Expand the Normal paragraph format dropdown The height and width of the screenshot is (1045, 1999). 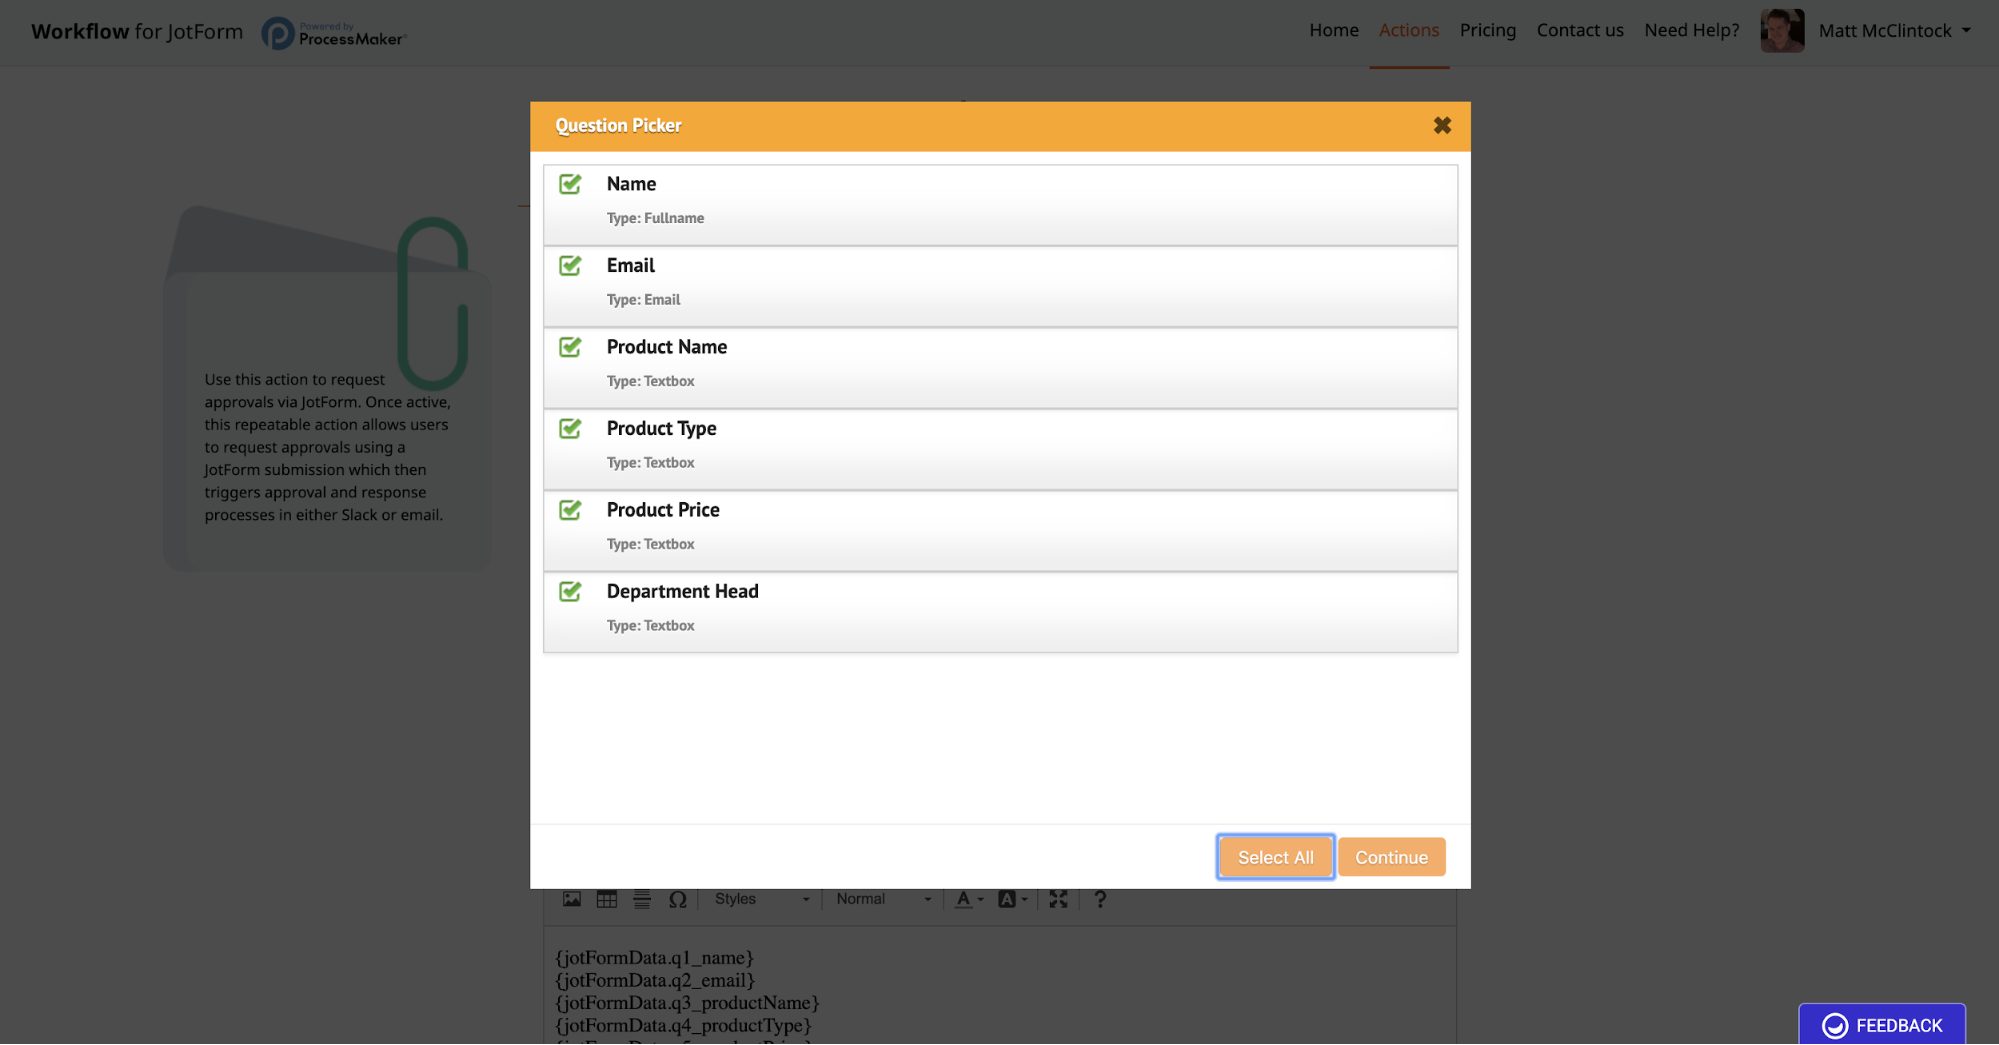coord(883,899)
